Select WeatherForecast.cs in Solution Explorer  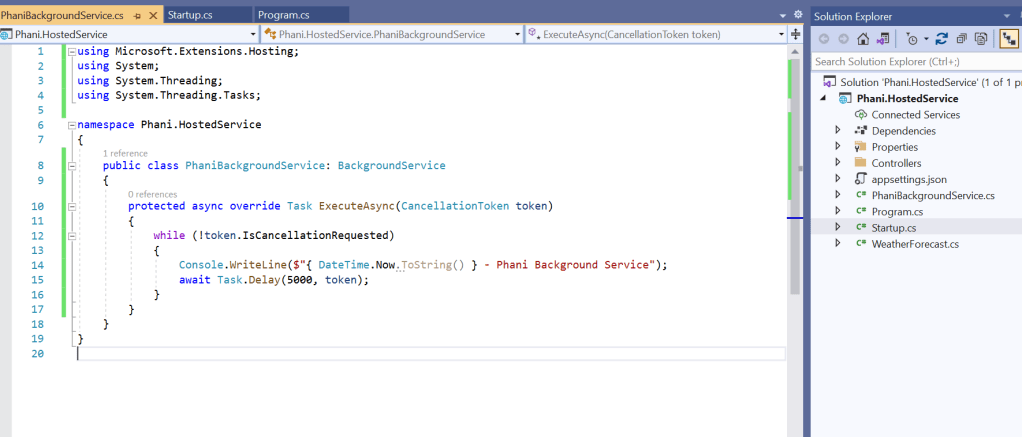tap(914, 244)
